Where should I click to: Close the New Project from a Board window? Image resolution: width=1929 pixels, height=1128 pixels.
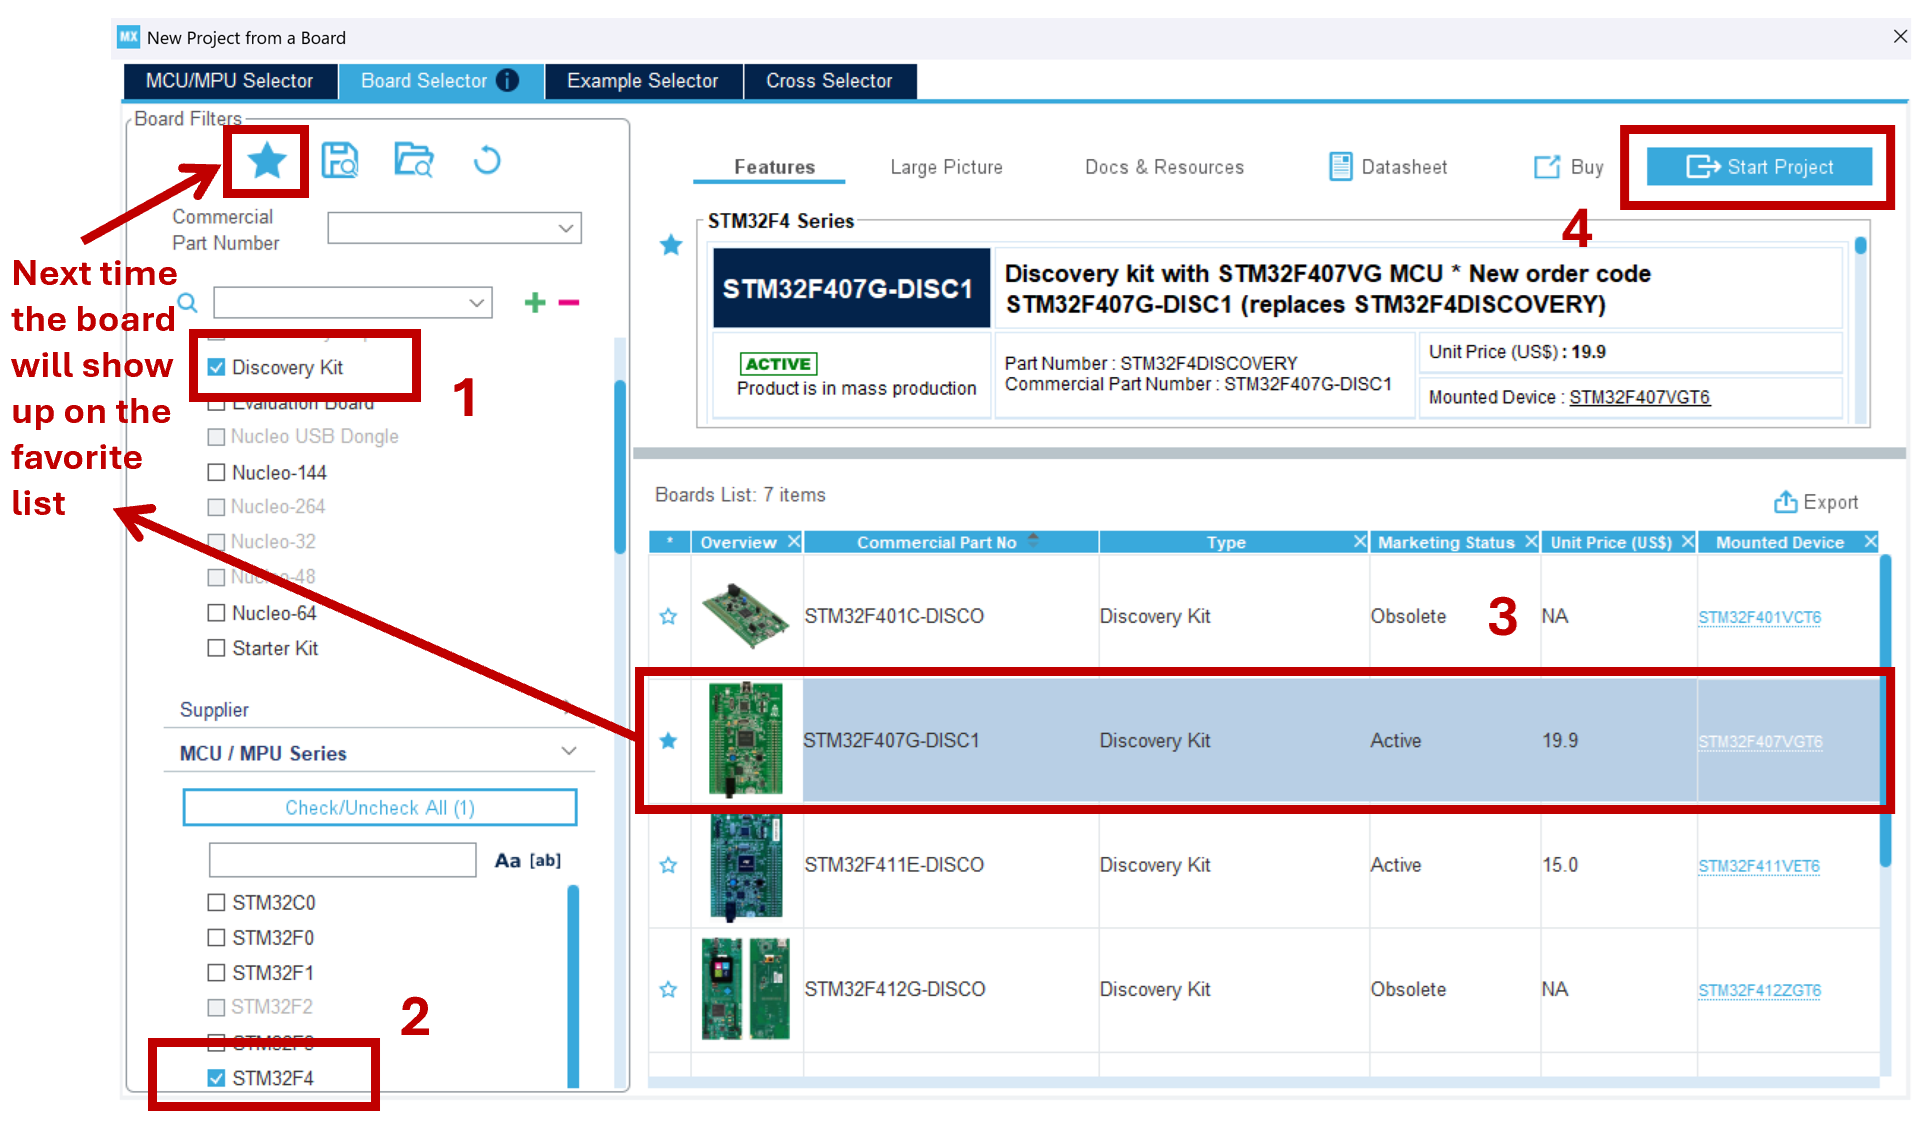click(1900, 36)
